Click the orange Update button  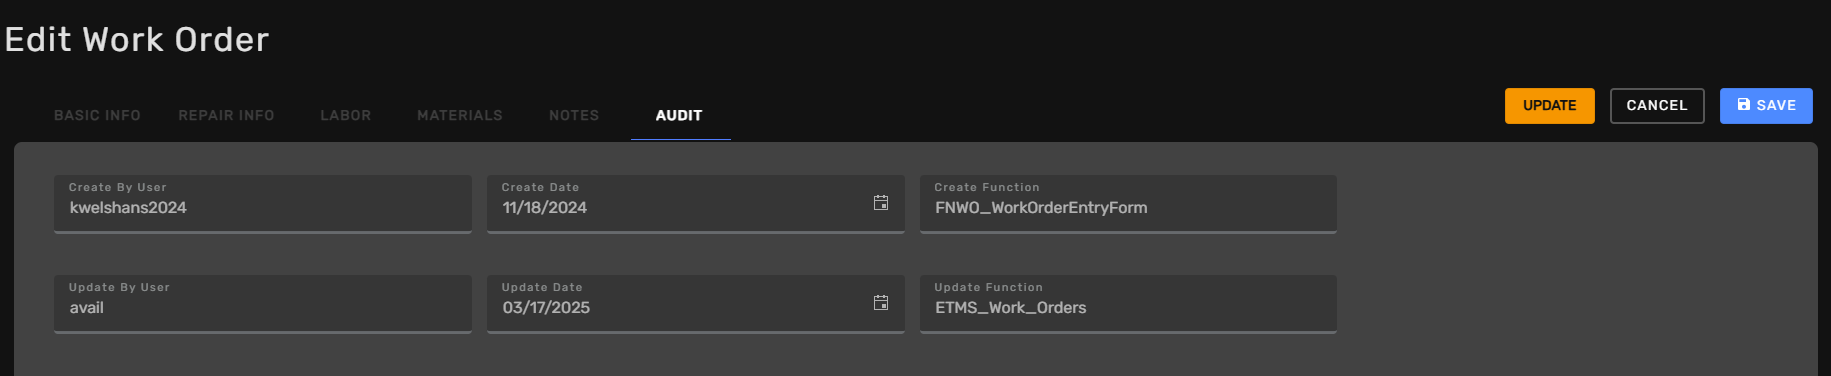pos(1550,106)
